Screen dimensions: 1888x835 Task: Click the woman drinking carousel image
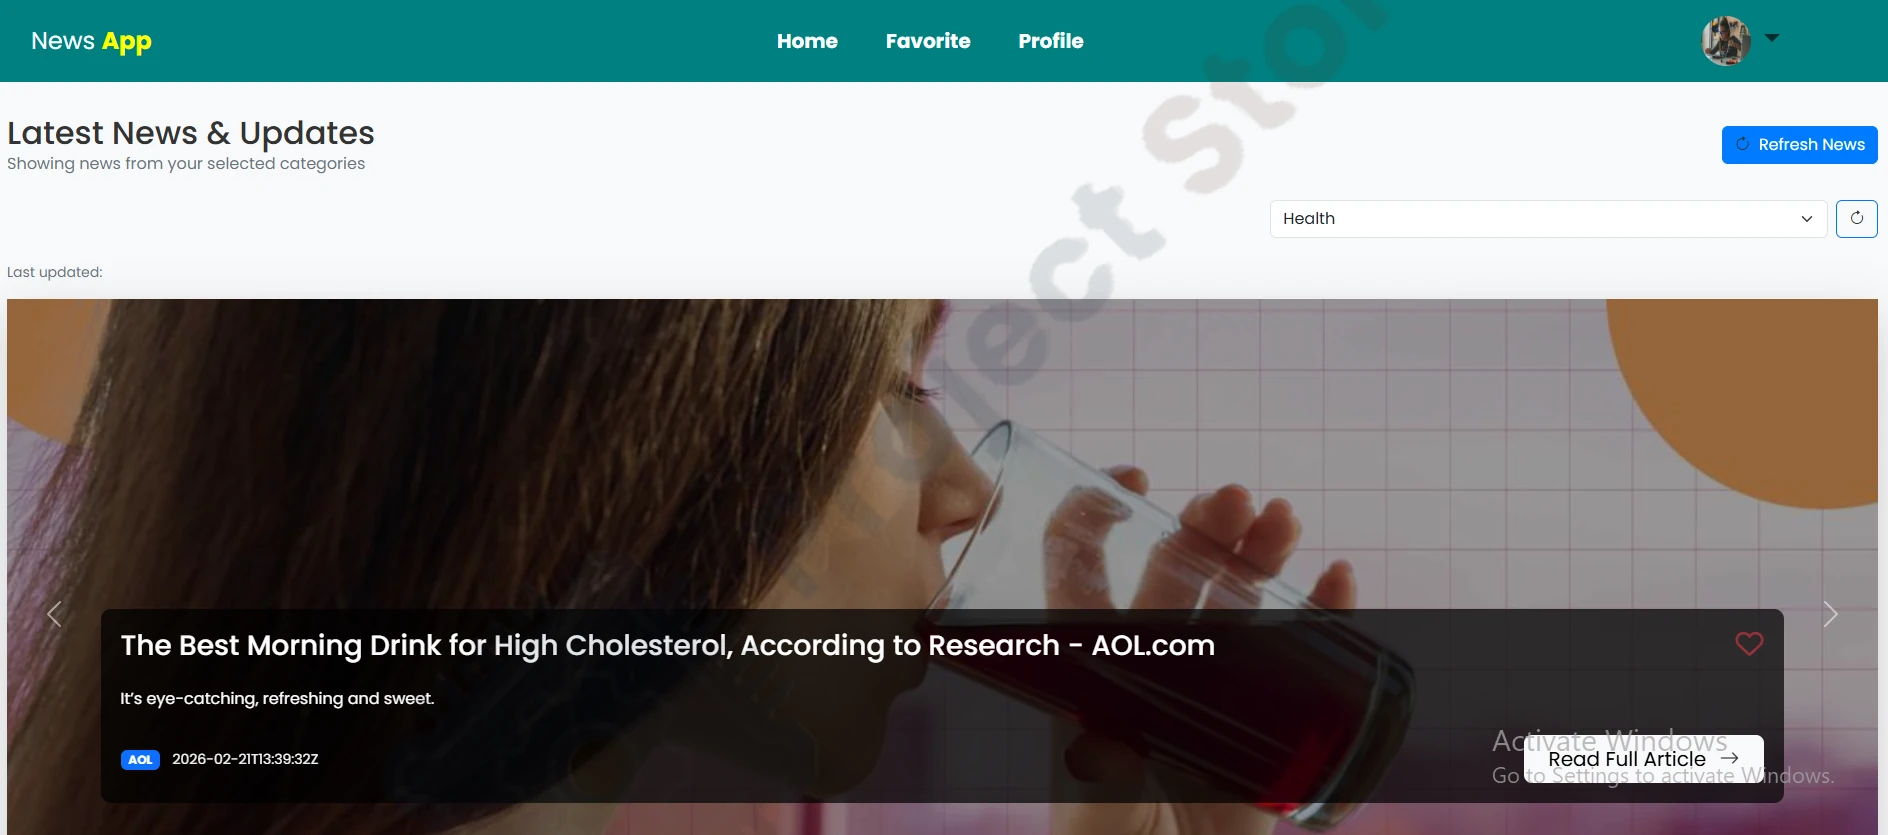pos(942,450)
